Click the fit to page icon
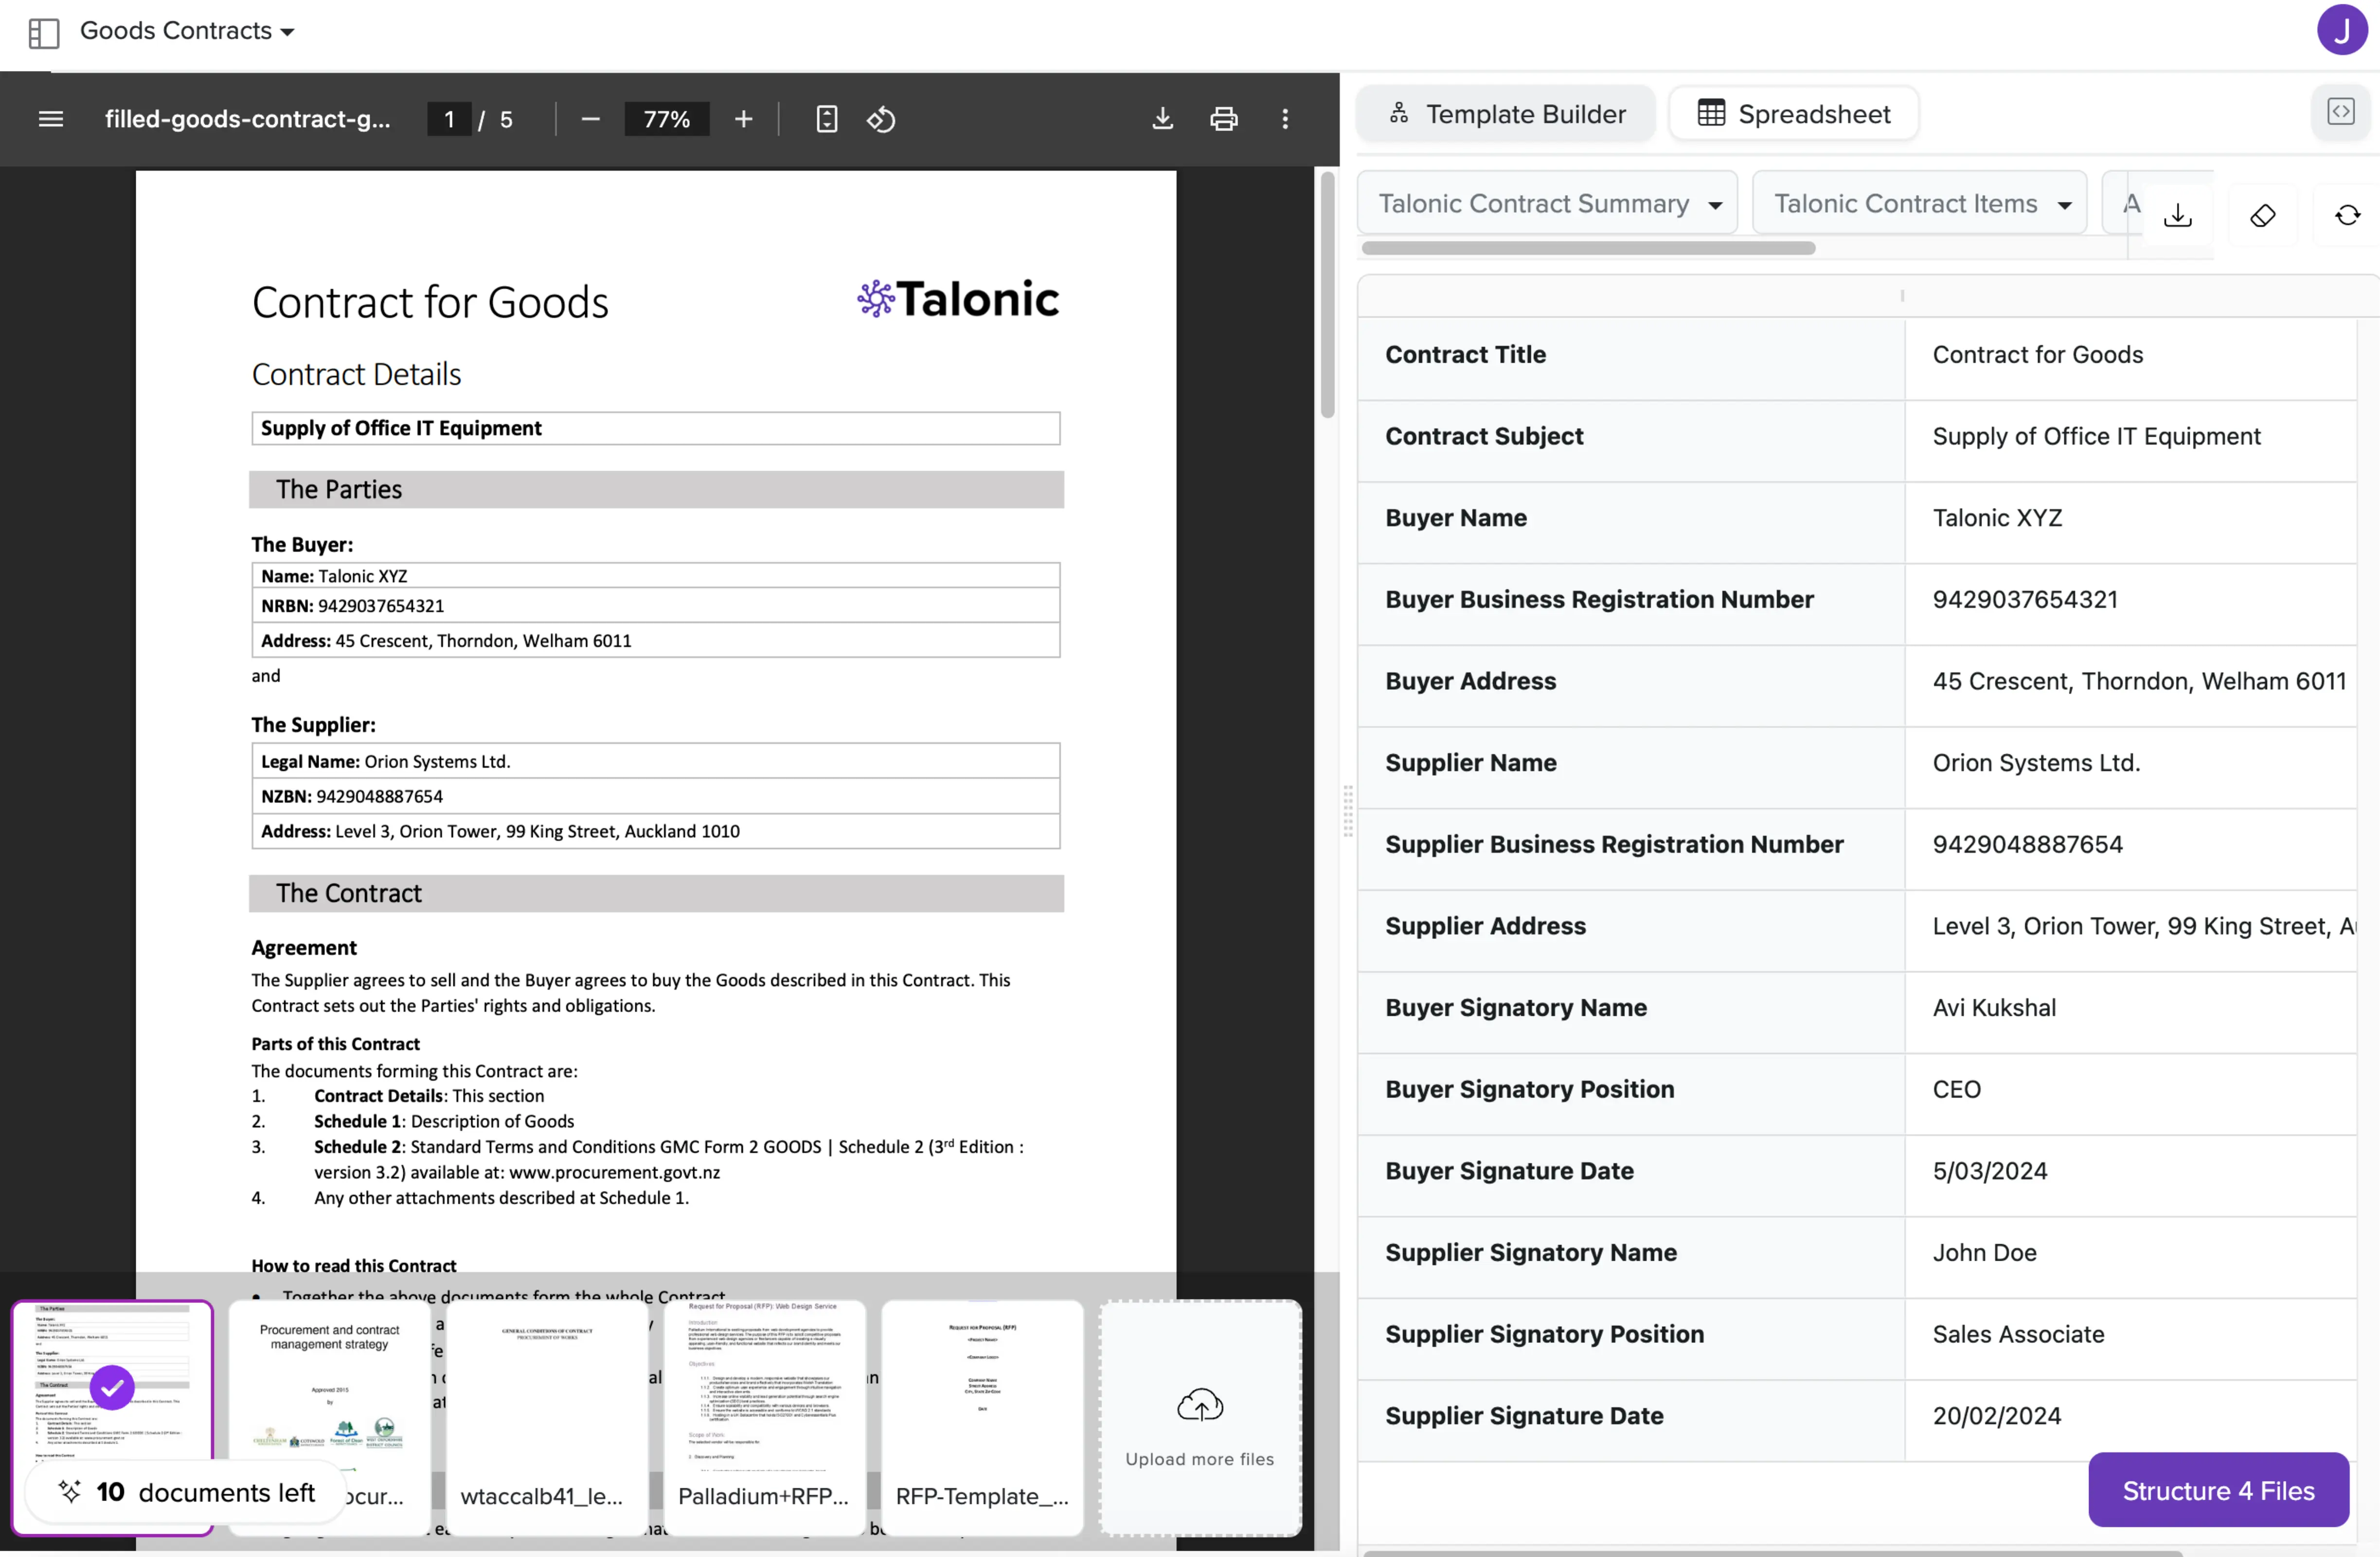Viewport: 2380px width, 1557px height. click(826, 119)
